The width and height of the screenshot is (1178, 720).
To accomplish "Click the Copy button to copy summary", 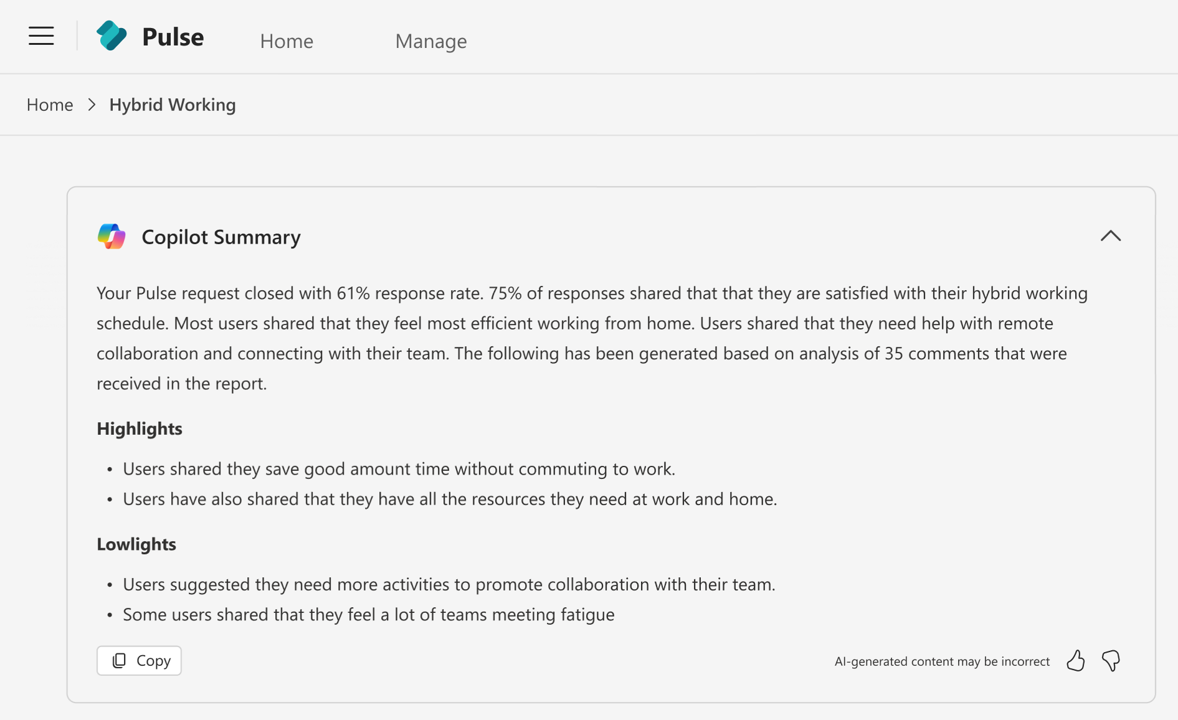I will click(139, 660).
